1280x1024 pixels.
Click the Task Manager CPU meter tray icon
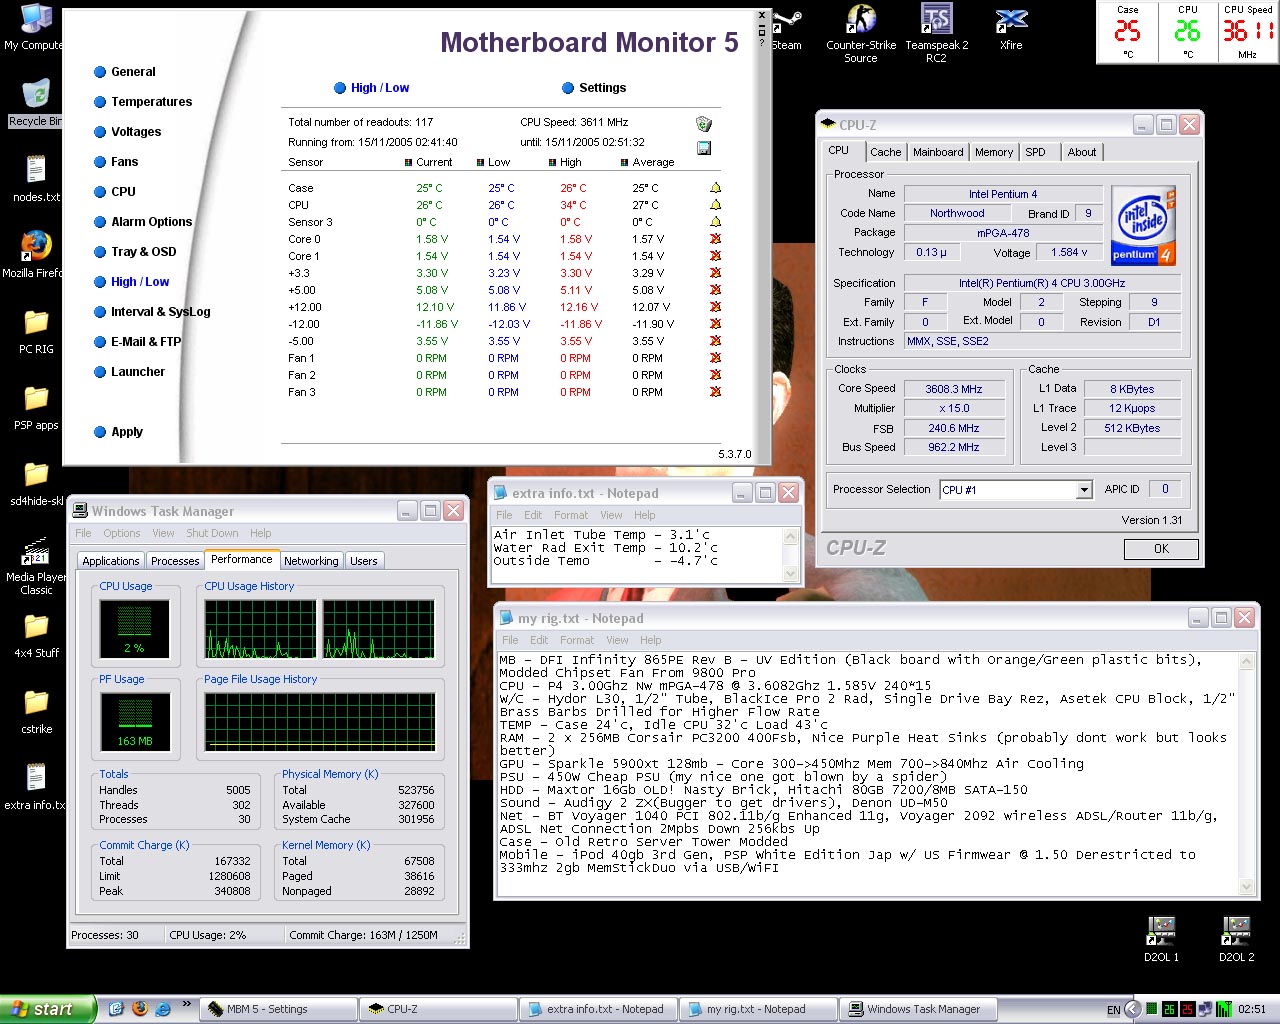click(x=1152, y=1009)
